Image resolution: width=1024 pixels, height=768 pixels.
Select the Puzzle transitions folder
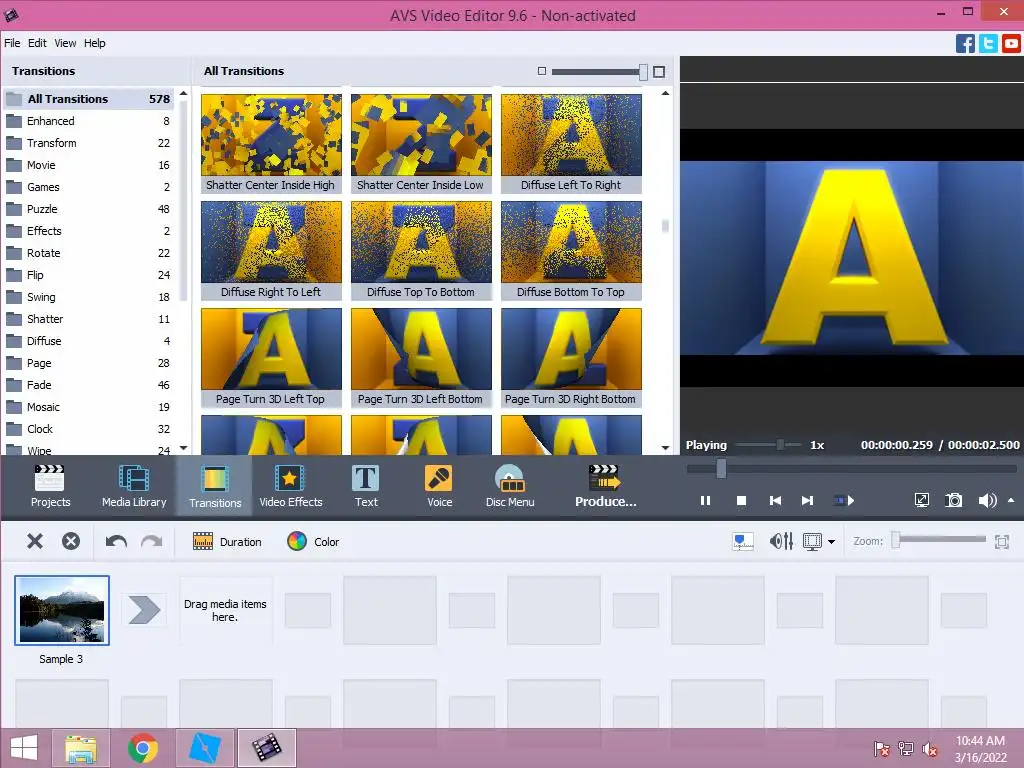(x=88, y=209)
